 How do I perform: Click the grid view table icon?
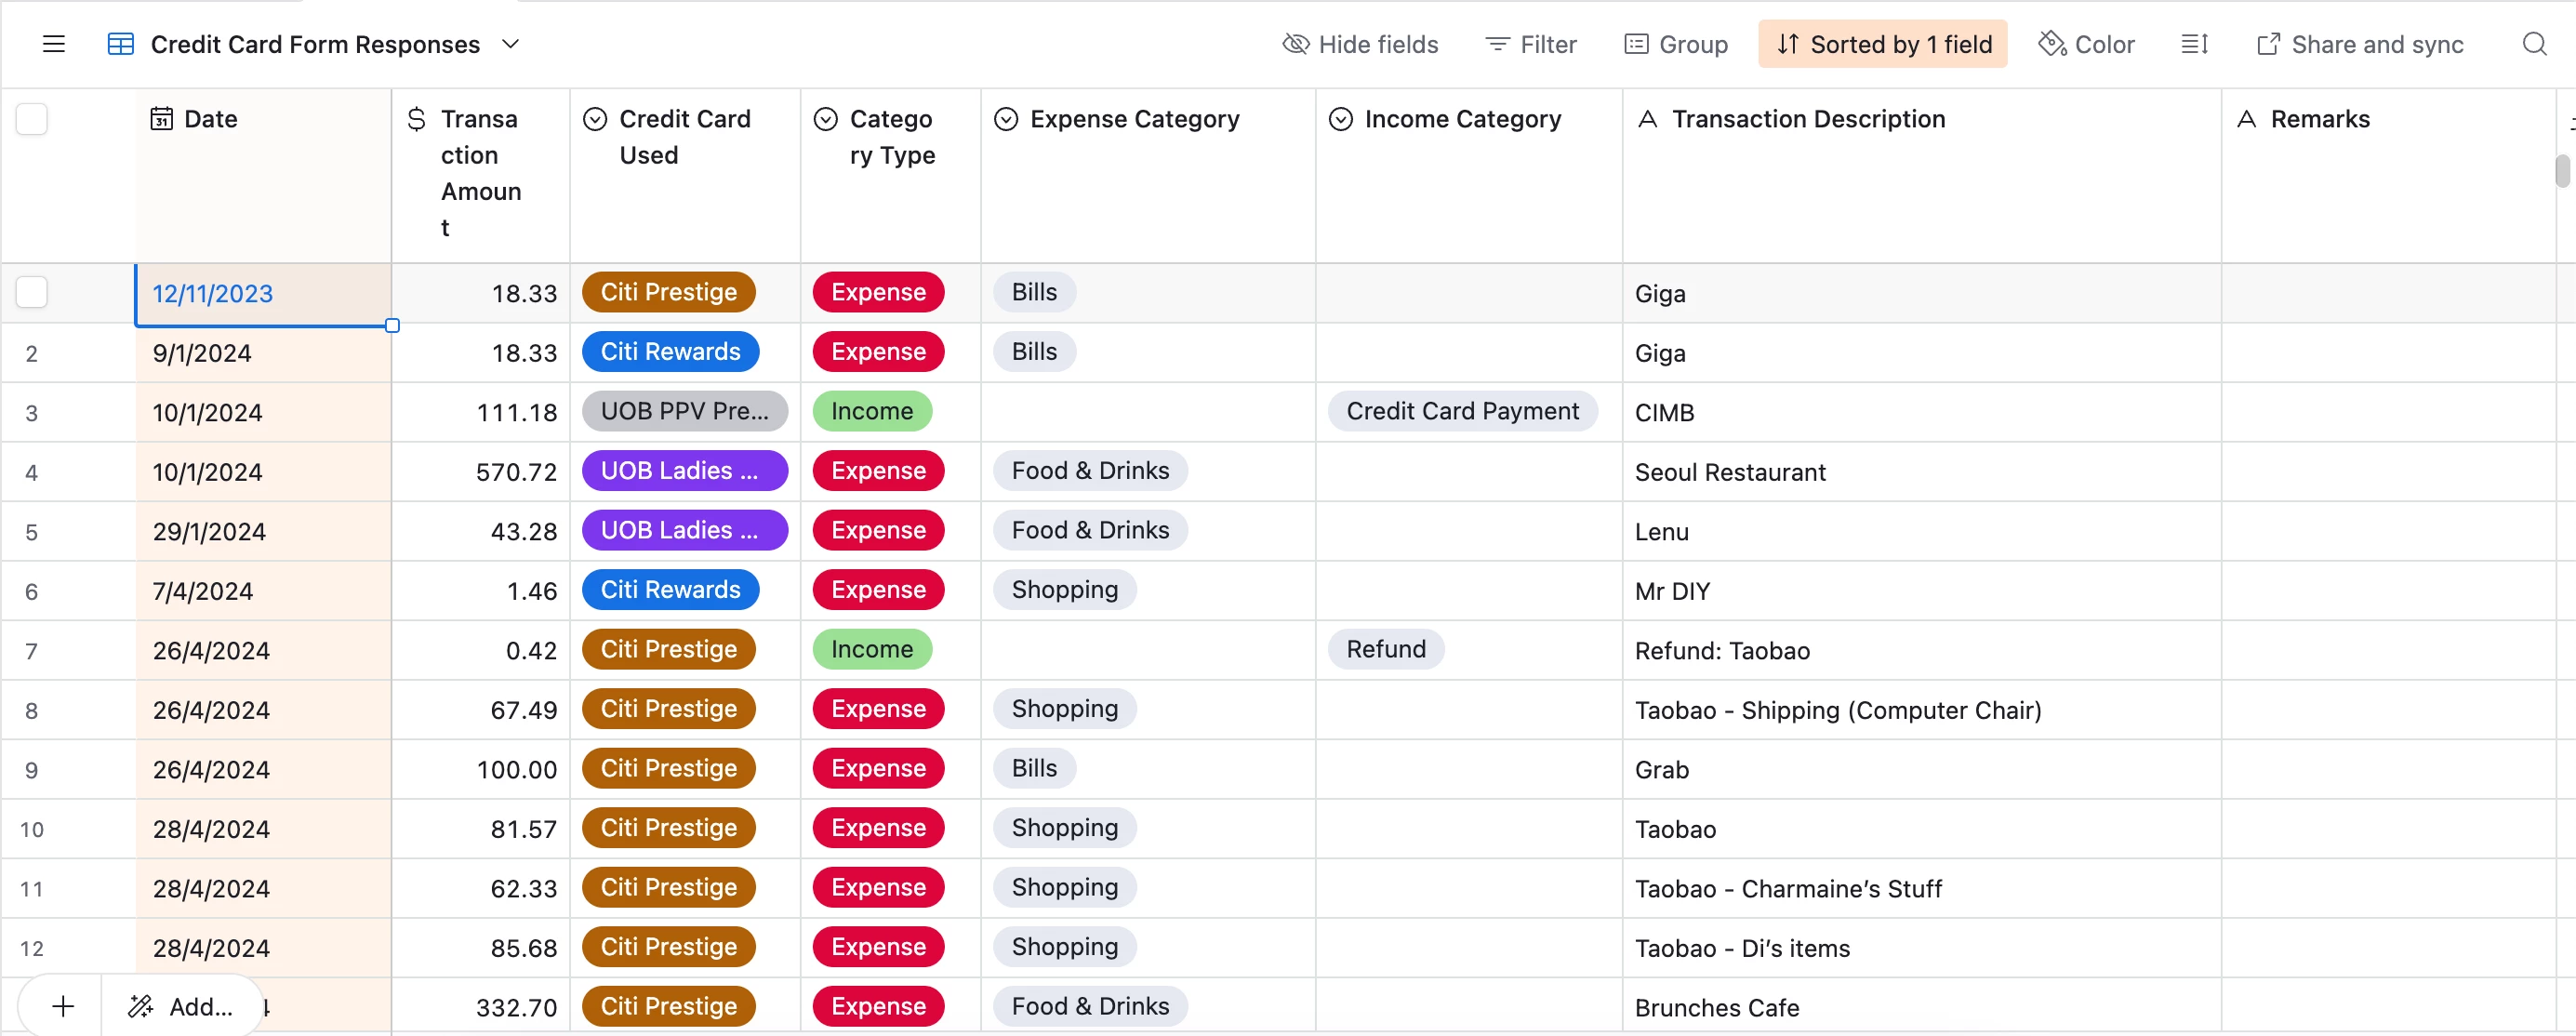point(120,44)
